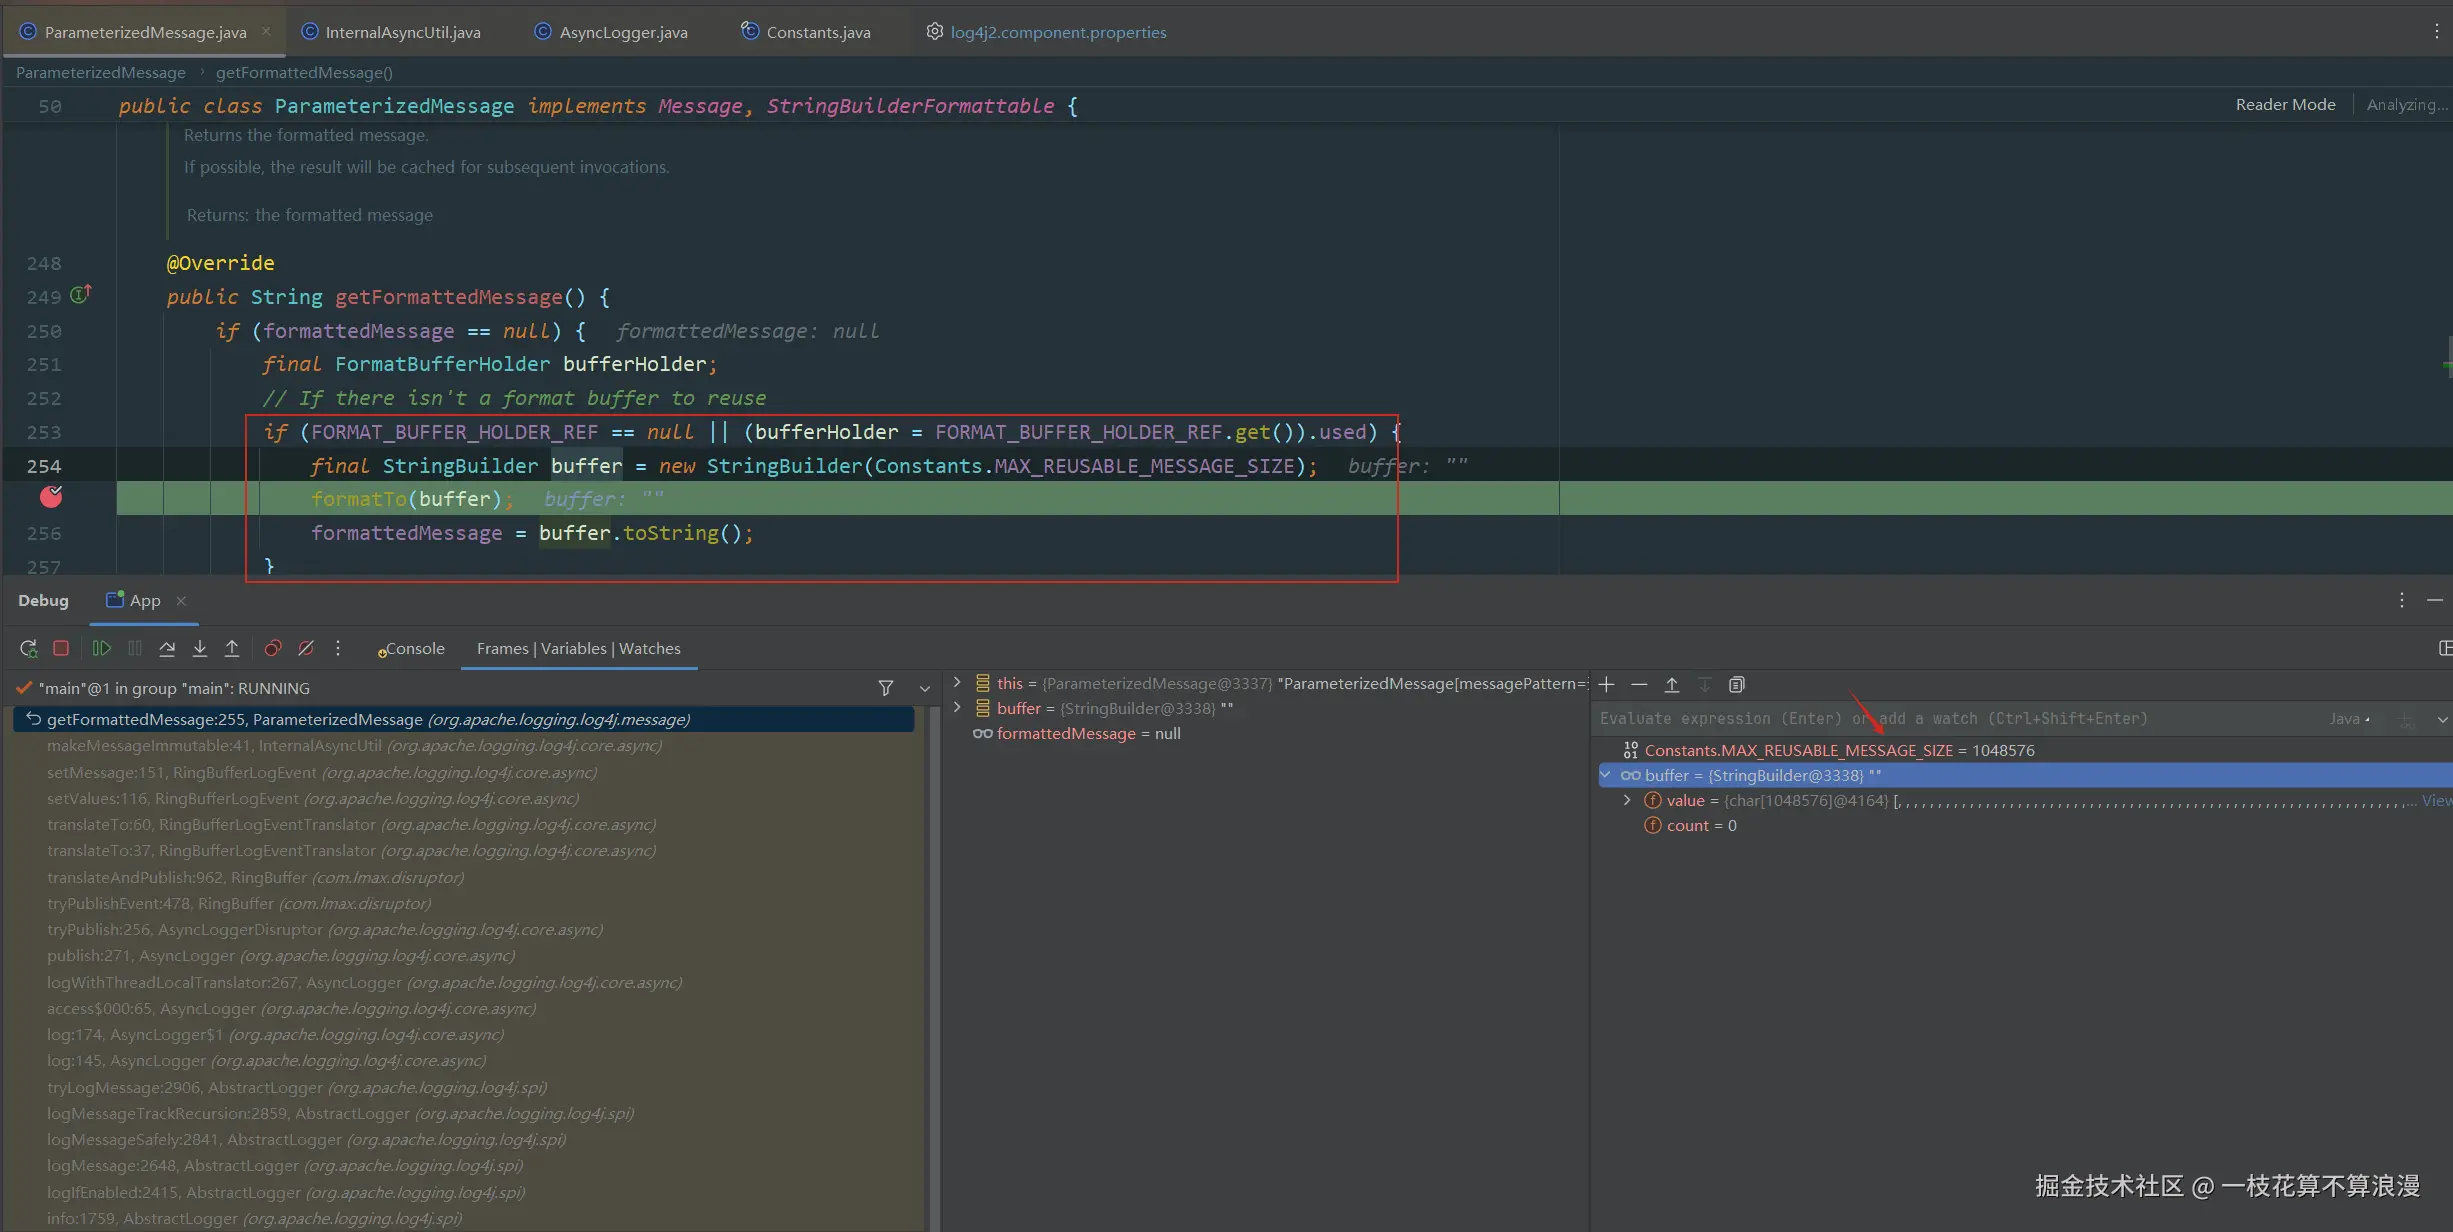2453x1232 pixels.
Task: Toggle Reader Mode in the editor
Action: click(2285, 105)
